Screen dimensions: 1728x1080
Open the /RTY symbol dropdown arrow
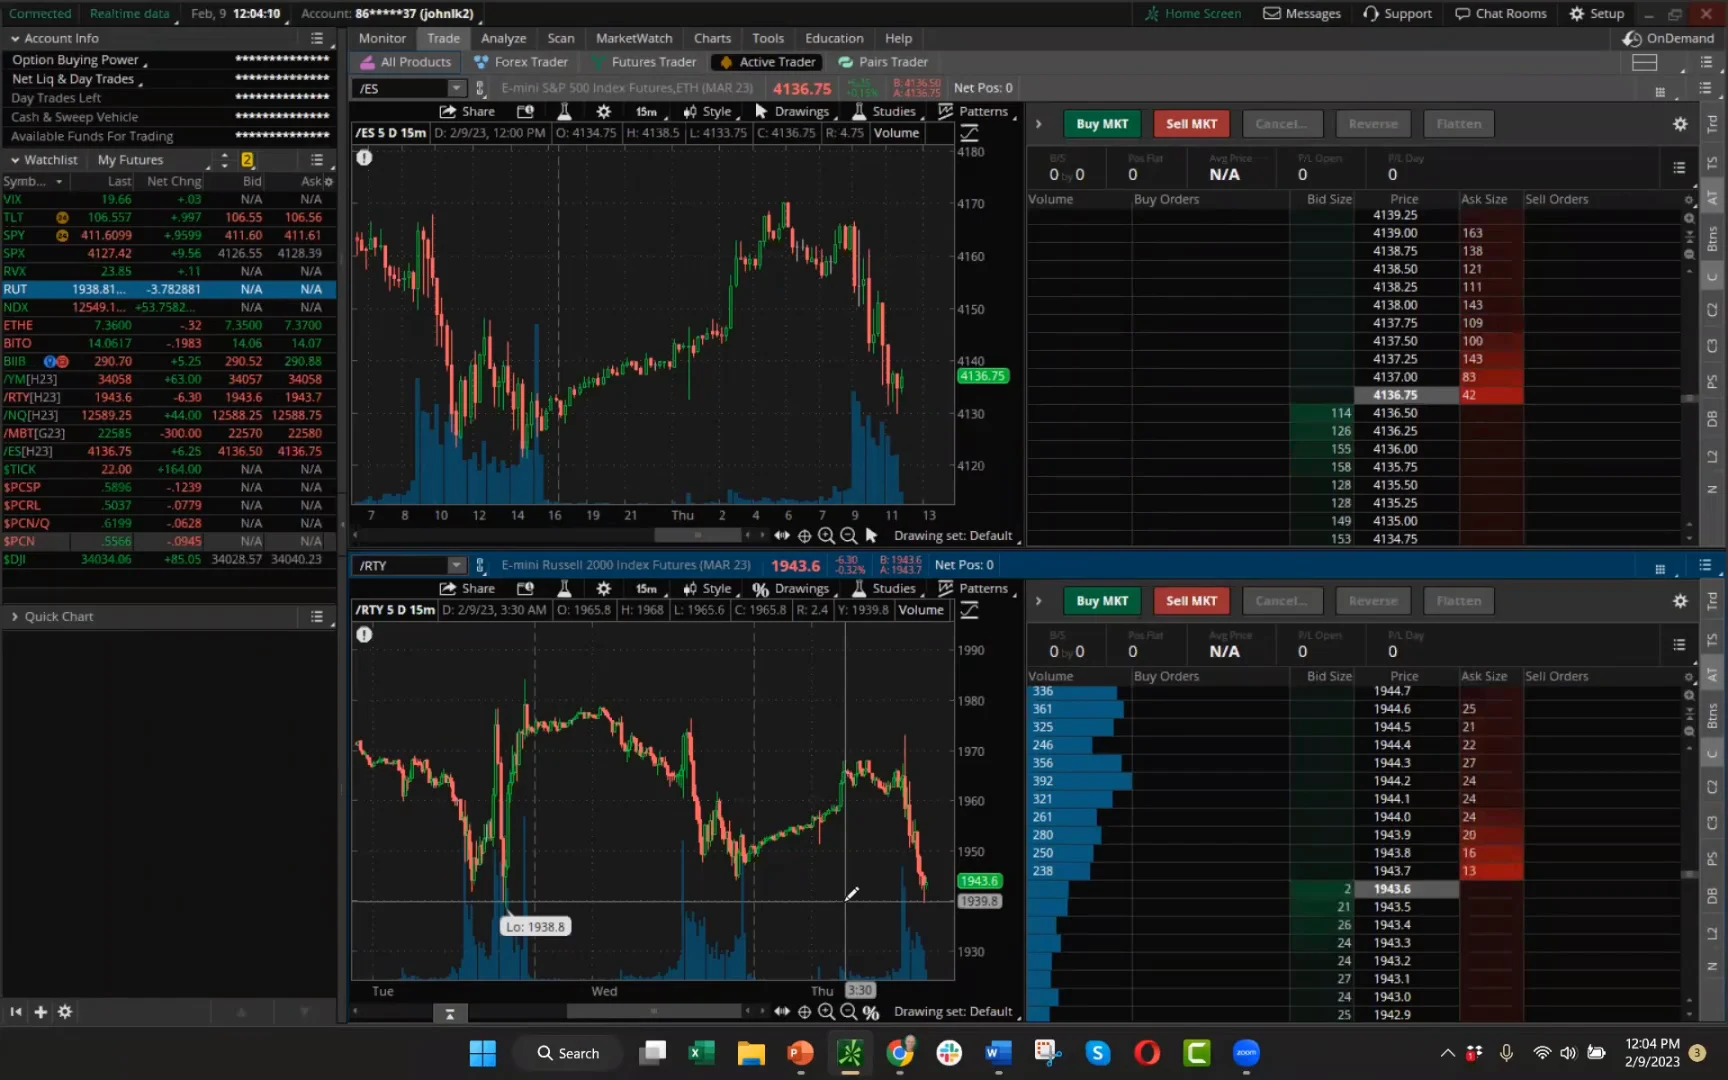[x=456, y=565]
